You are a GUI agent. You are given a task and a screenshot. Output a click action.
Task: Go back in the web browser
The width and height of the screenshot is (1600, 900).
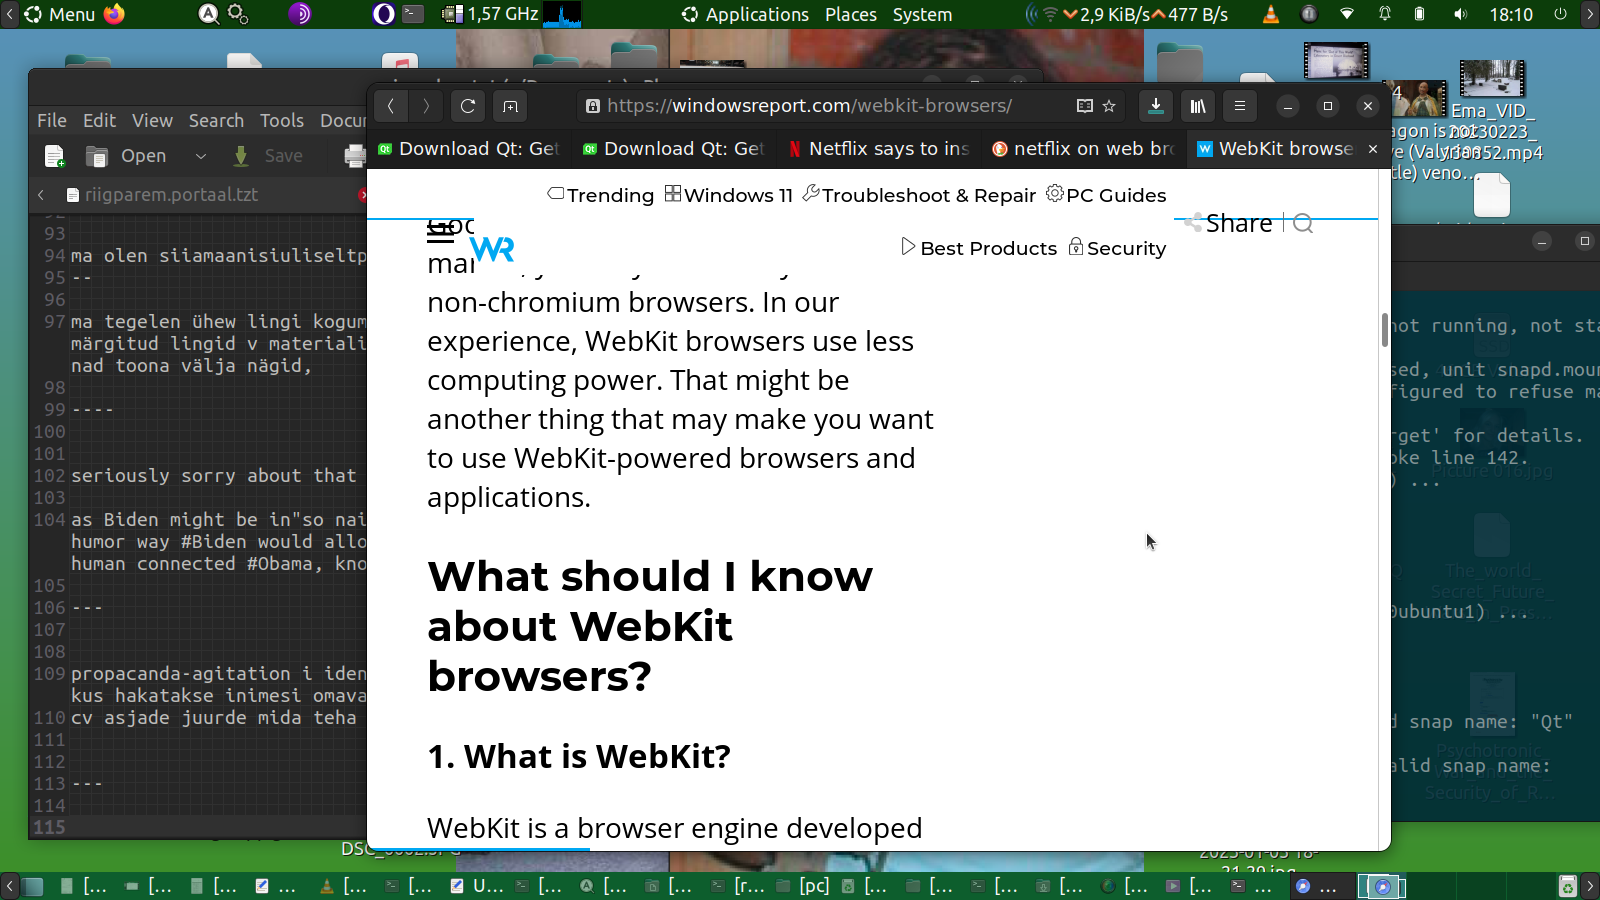(391, 106)
